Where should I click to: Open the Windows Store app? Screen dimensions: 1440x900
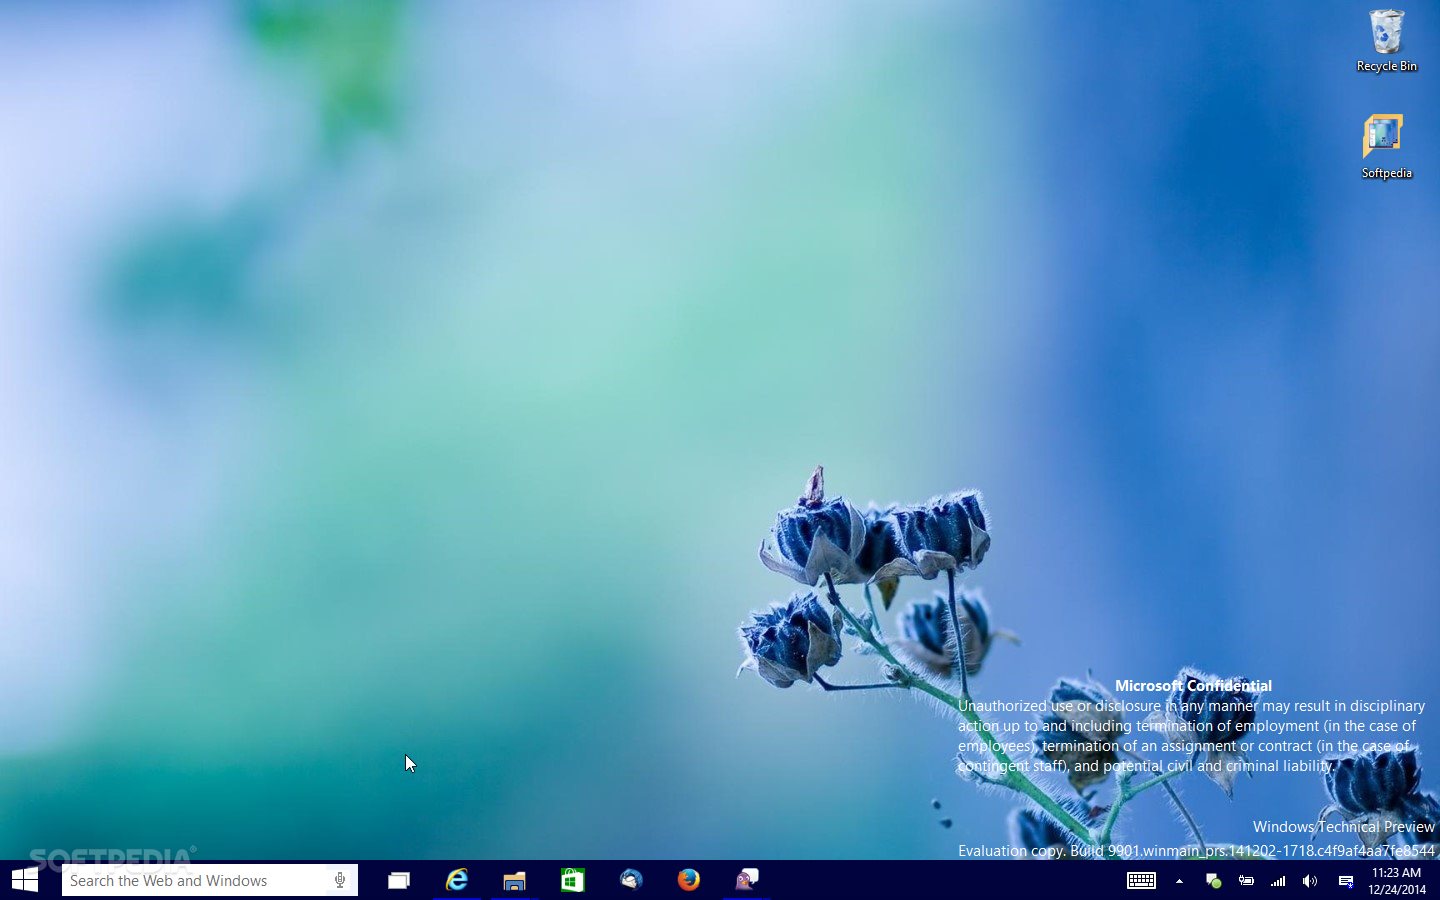tap(572, 880)
